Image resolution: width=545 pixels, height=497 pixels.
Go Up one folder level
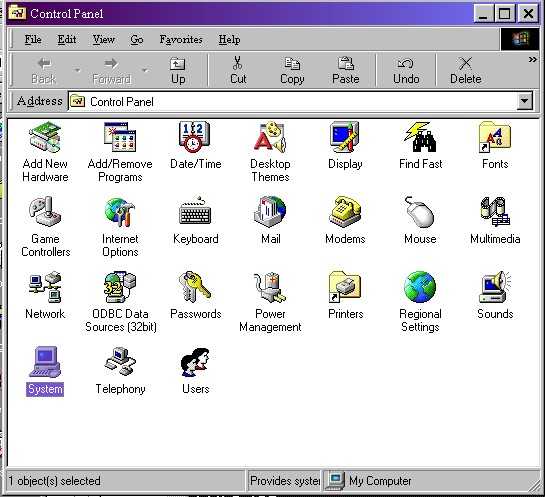coord(178,71)
